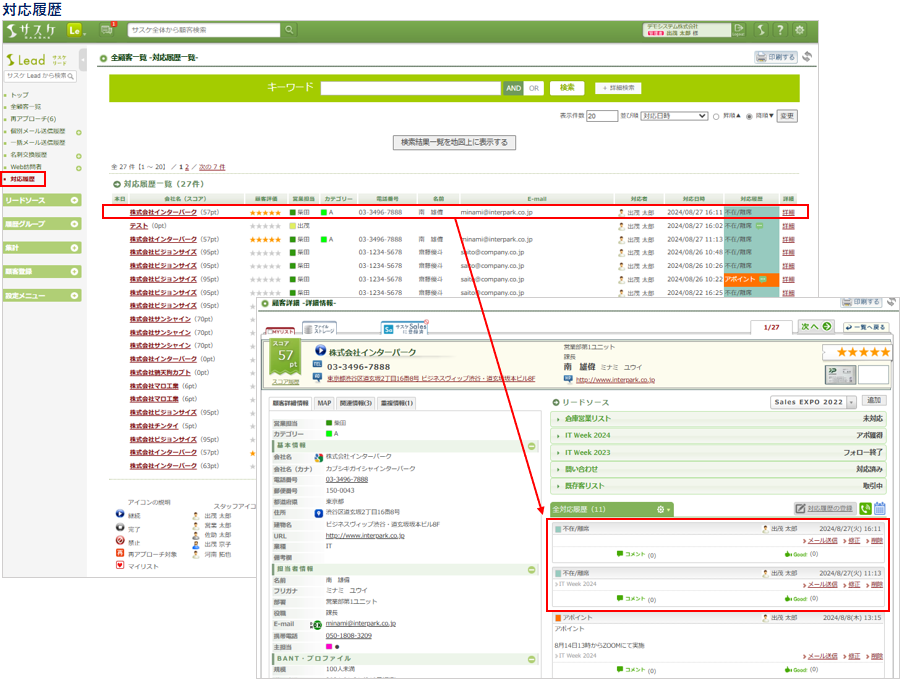Click the 追加 button beside lead source dropdown

(874, 401)
